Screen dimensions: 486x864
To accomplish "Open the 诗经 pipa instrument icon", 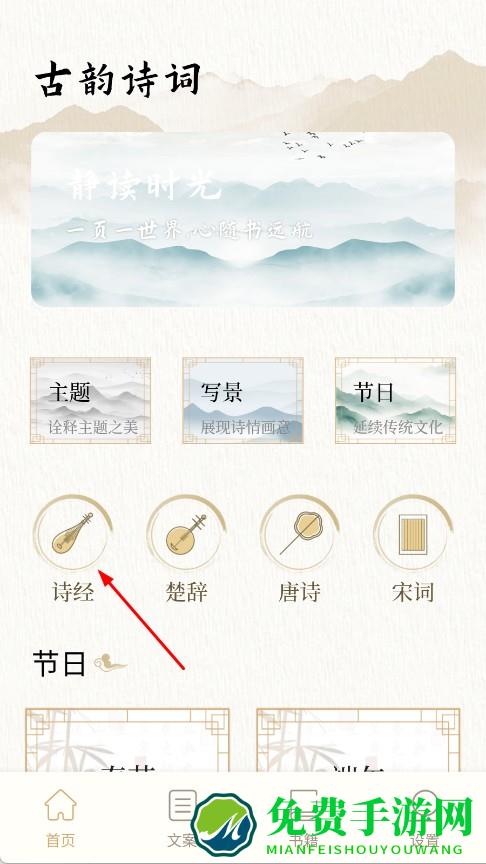I will (73, 532).
